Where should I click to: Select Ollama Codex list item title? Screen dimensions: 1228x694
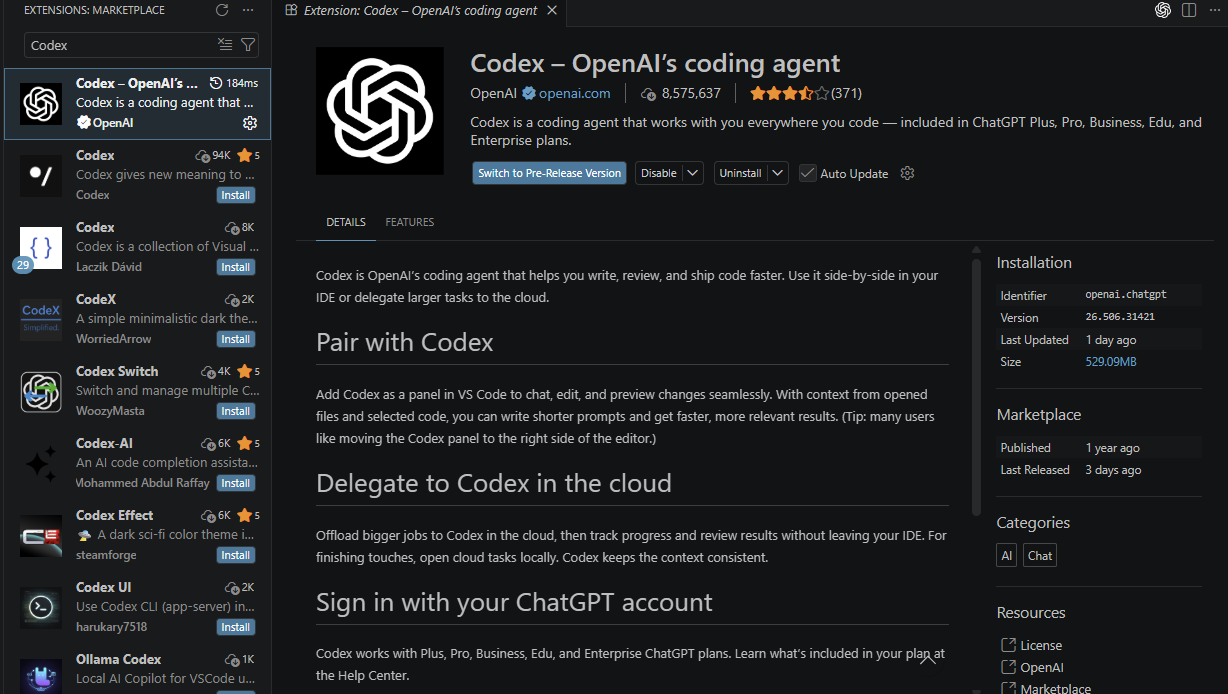click(118, 659)
